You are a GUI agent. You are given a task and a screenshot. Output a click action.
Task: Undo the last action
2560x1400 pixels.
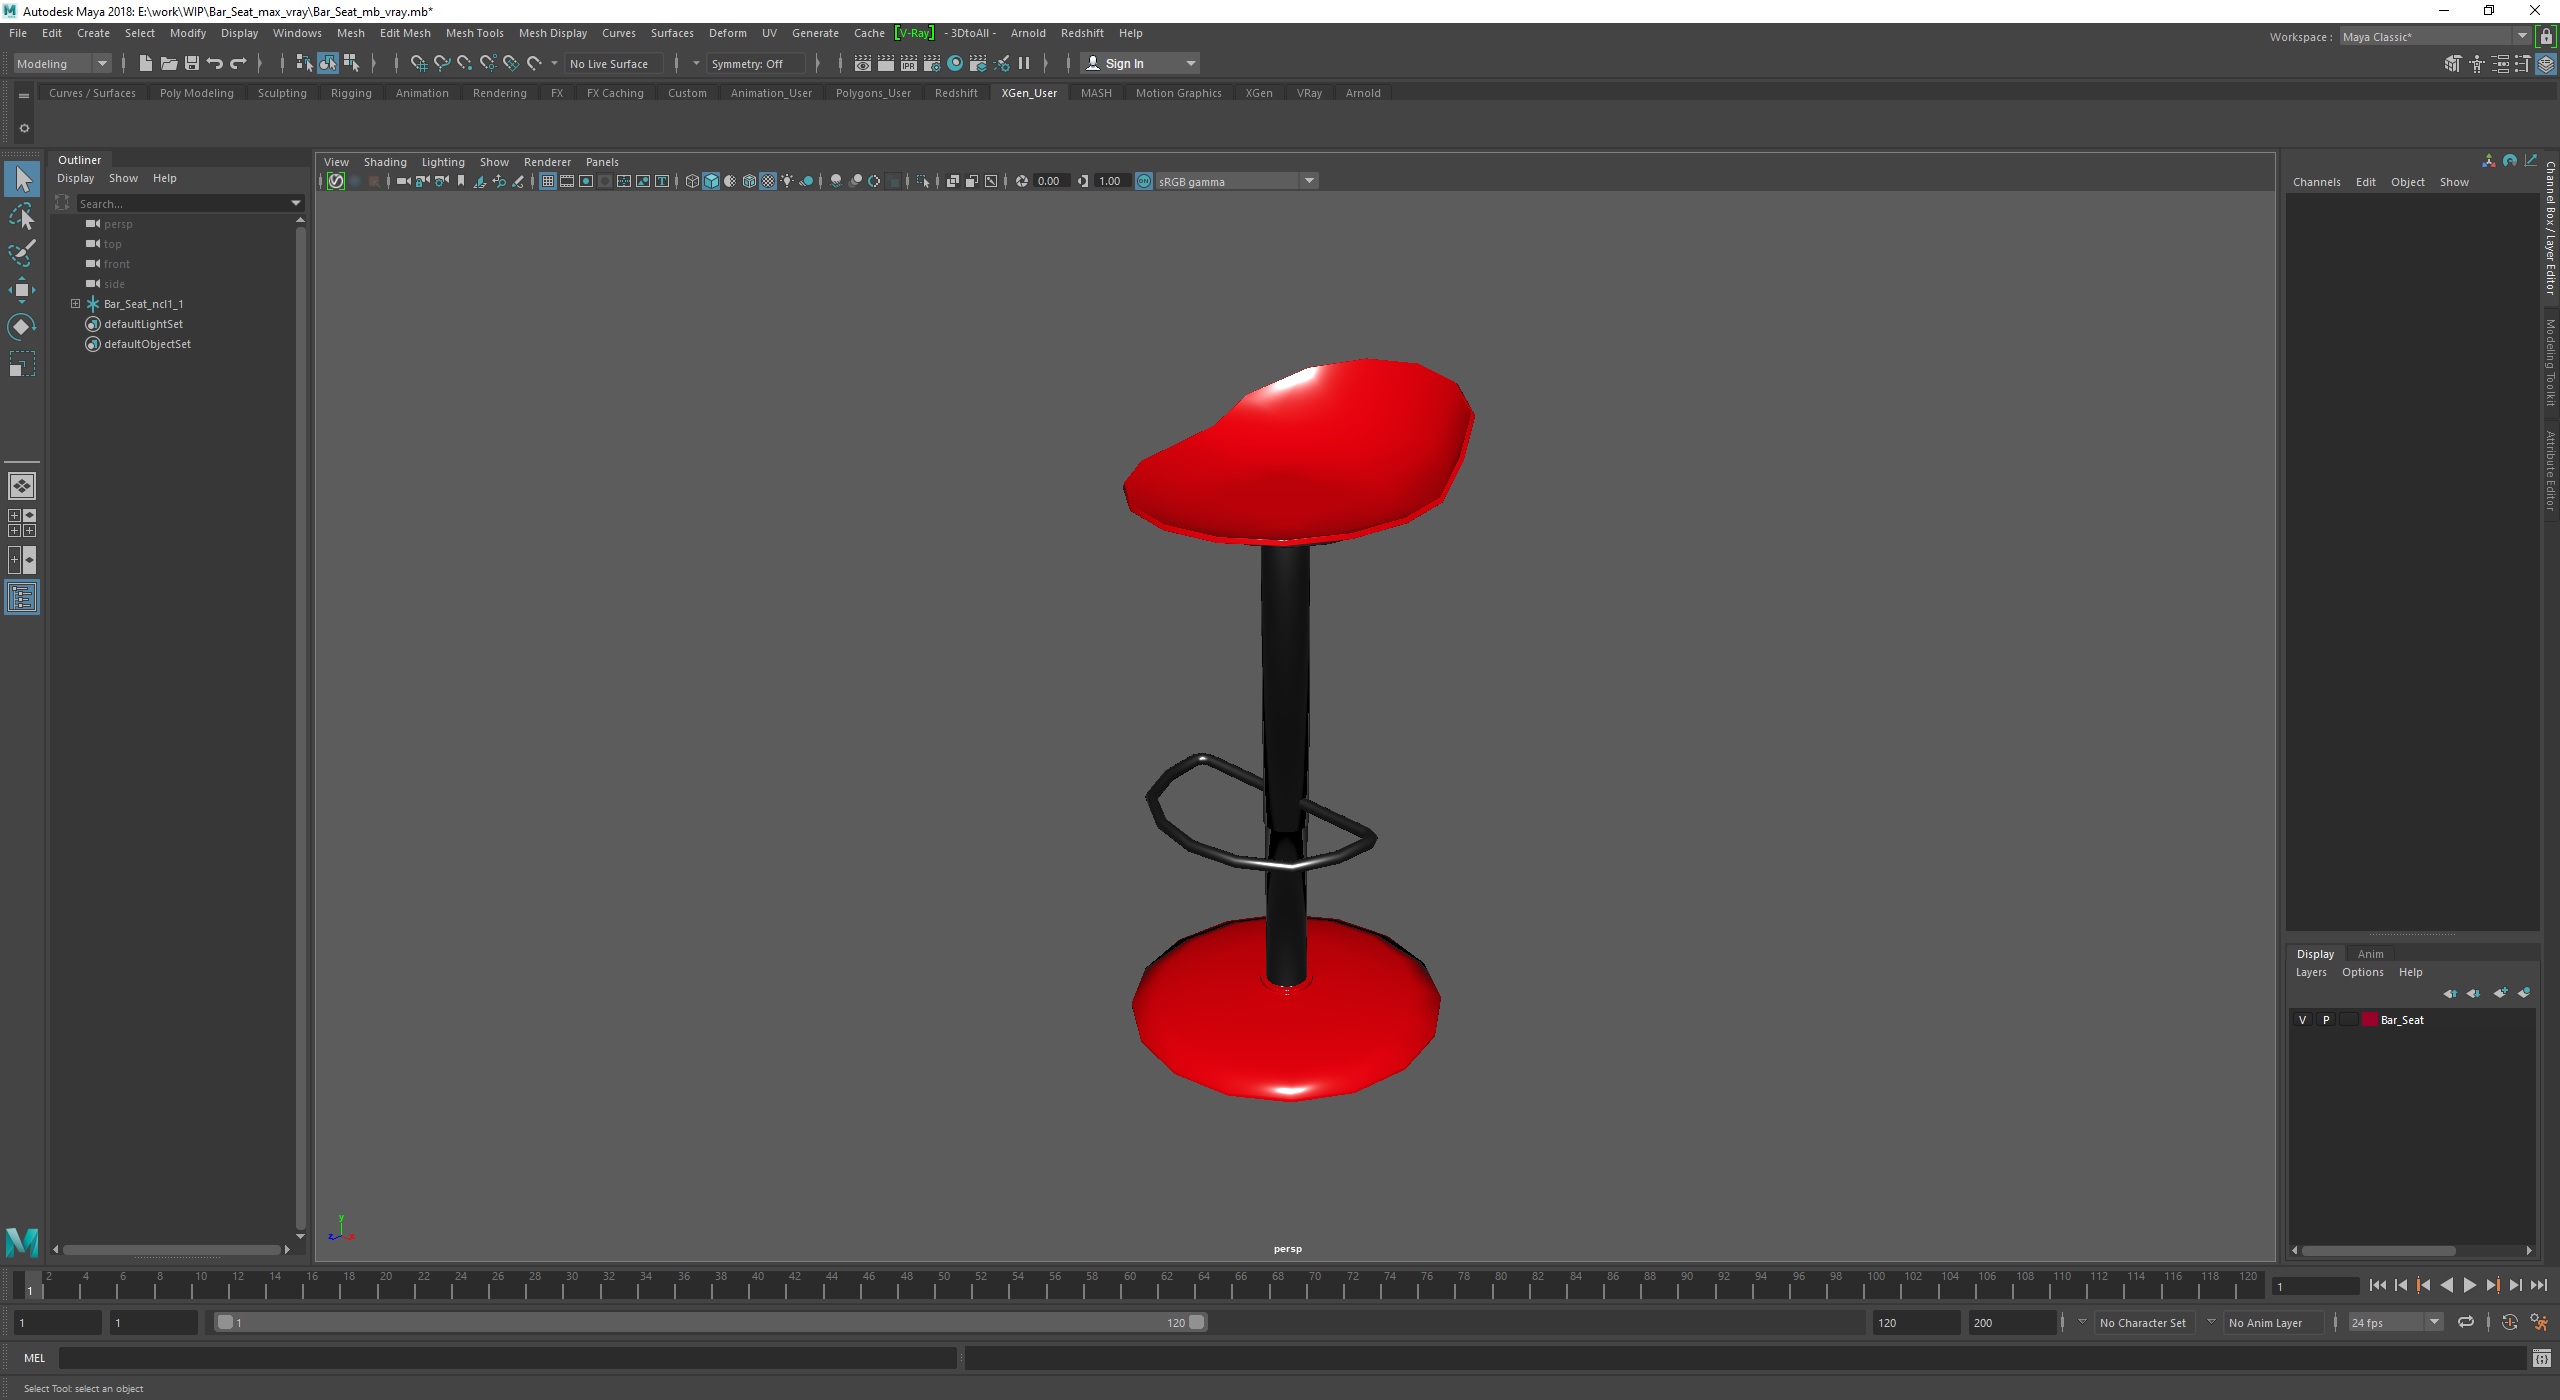click(x=215, y=63)
